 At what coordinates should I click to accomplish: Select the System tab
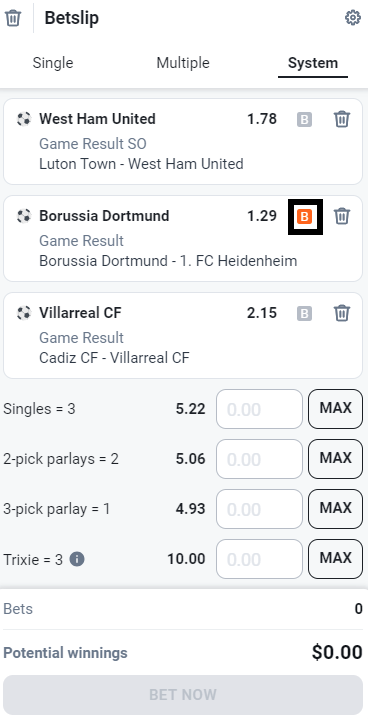(x=313, y=63)
